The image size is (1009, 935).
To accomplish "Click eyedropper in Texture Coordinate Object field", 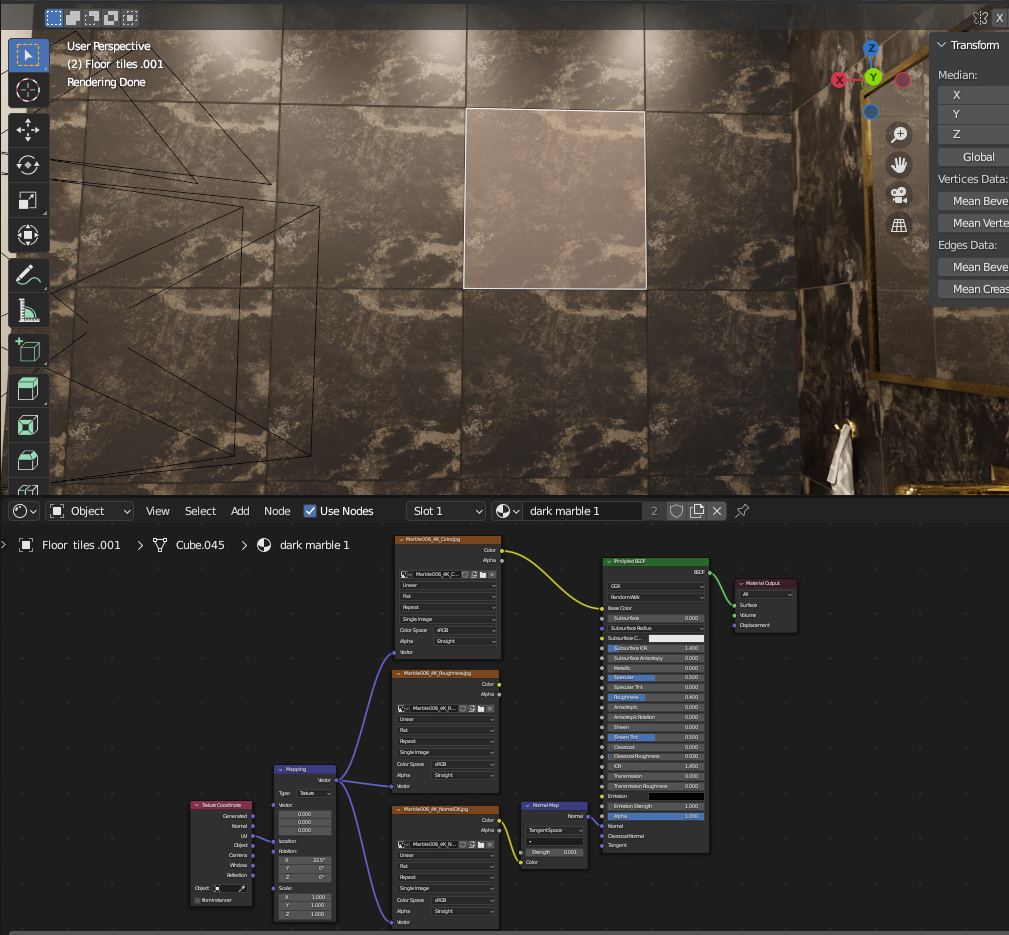I will click(242, 888).
